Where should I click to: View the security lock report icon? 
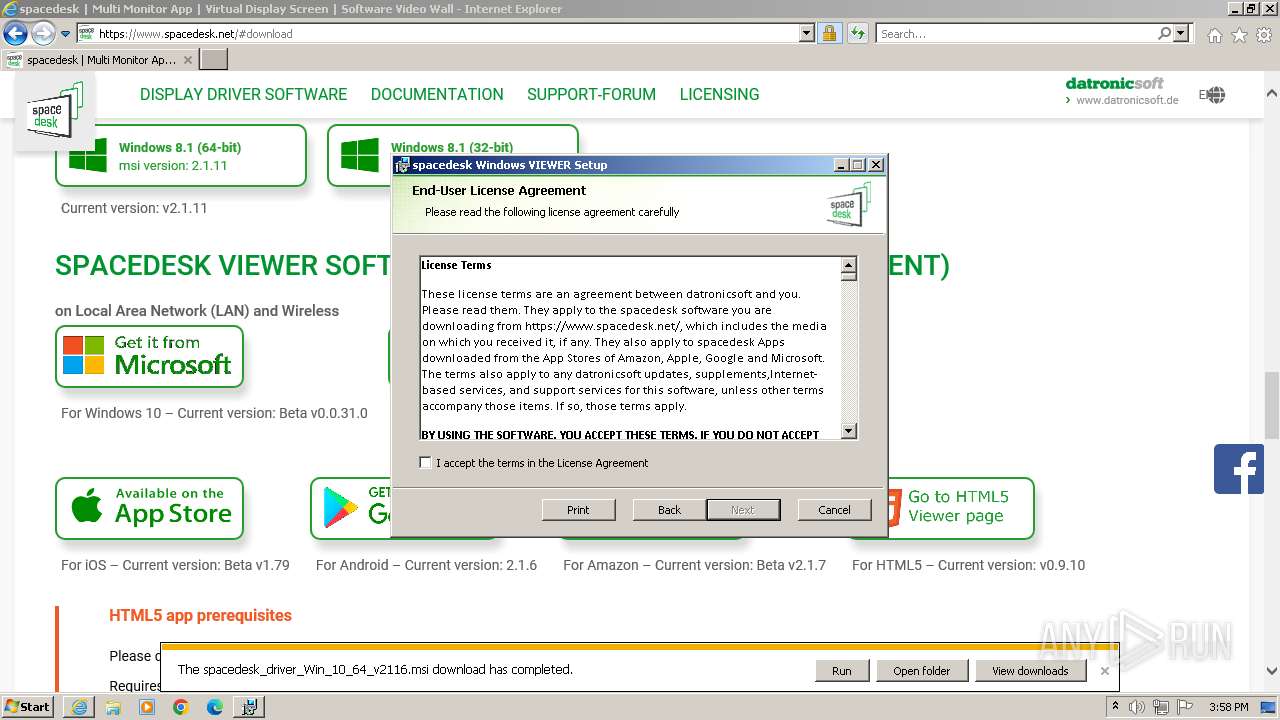[x=830, y=33]
